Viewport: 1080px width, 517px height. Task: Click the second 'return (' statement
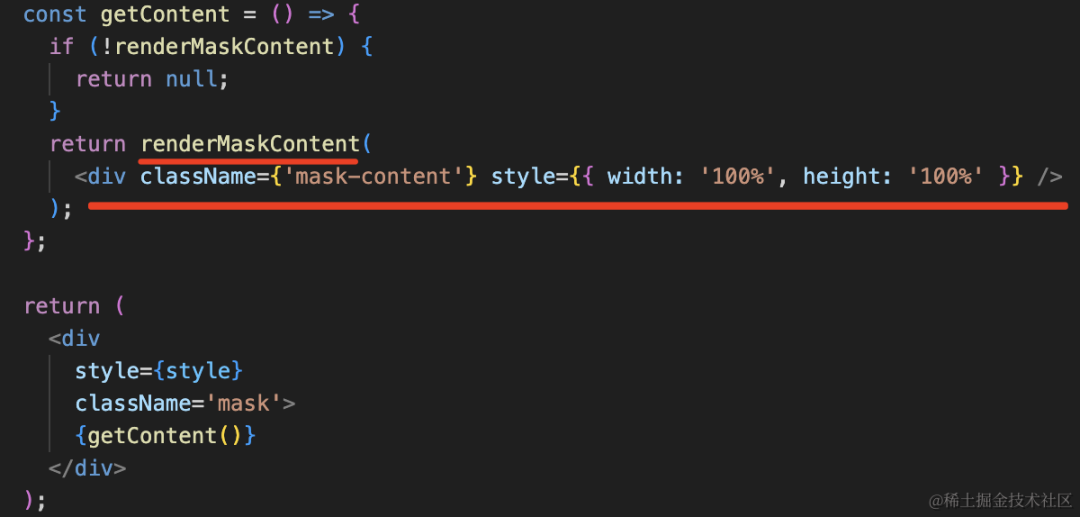pyautogui.click(x=74, y=306)
